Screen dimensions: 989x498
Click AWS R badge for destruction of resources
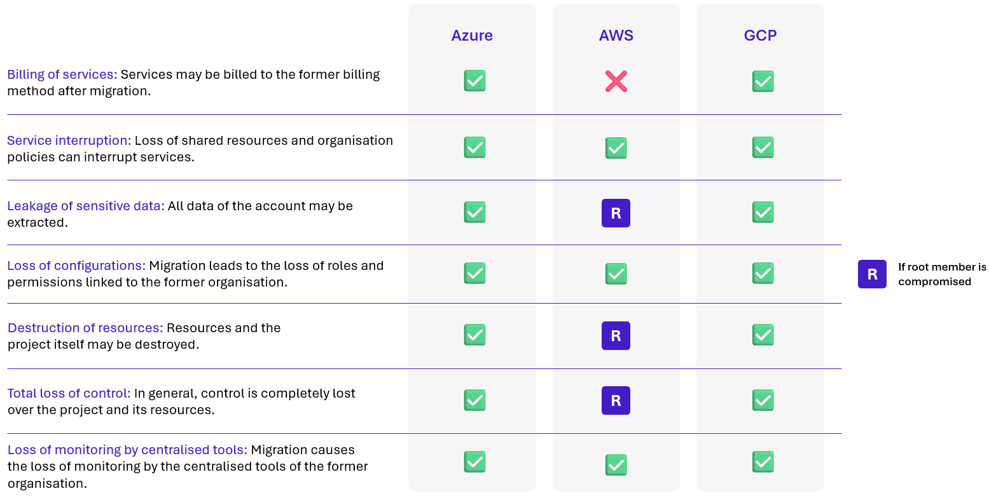[616, 336]
